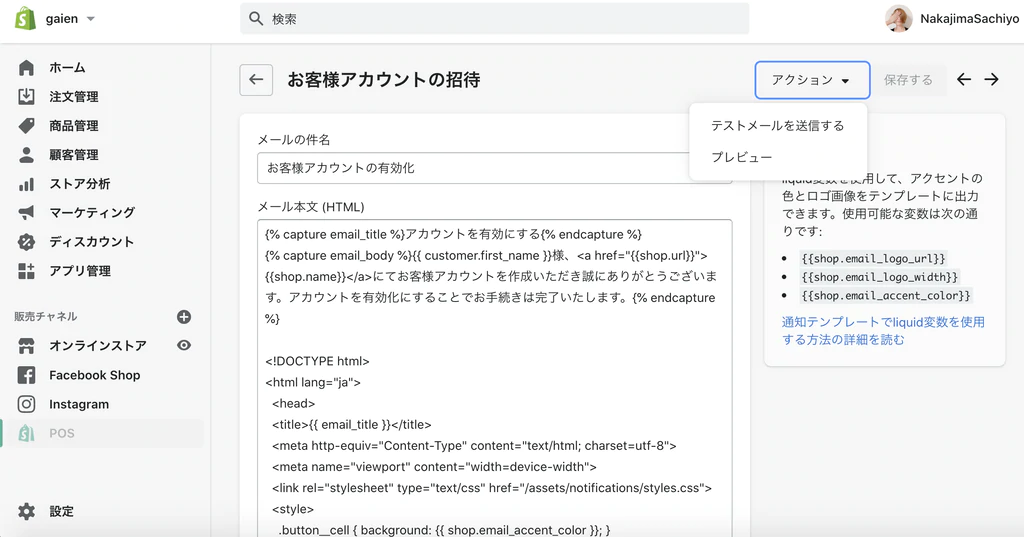Click the 検索 search bar
This screenshot has height=537, width=1024.
tap(494, 19)
